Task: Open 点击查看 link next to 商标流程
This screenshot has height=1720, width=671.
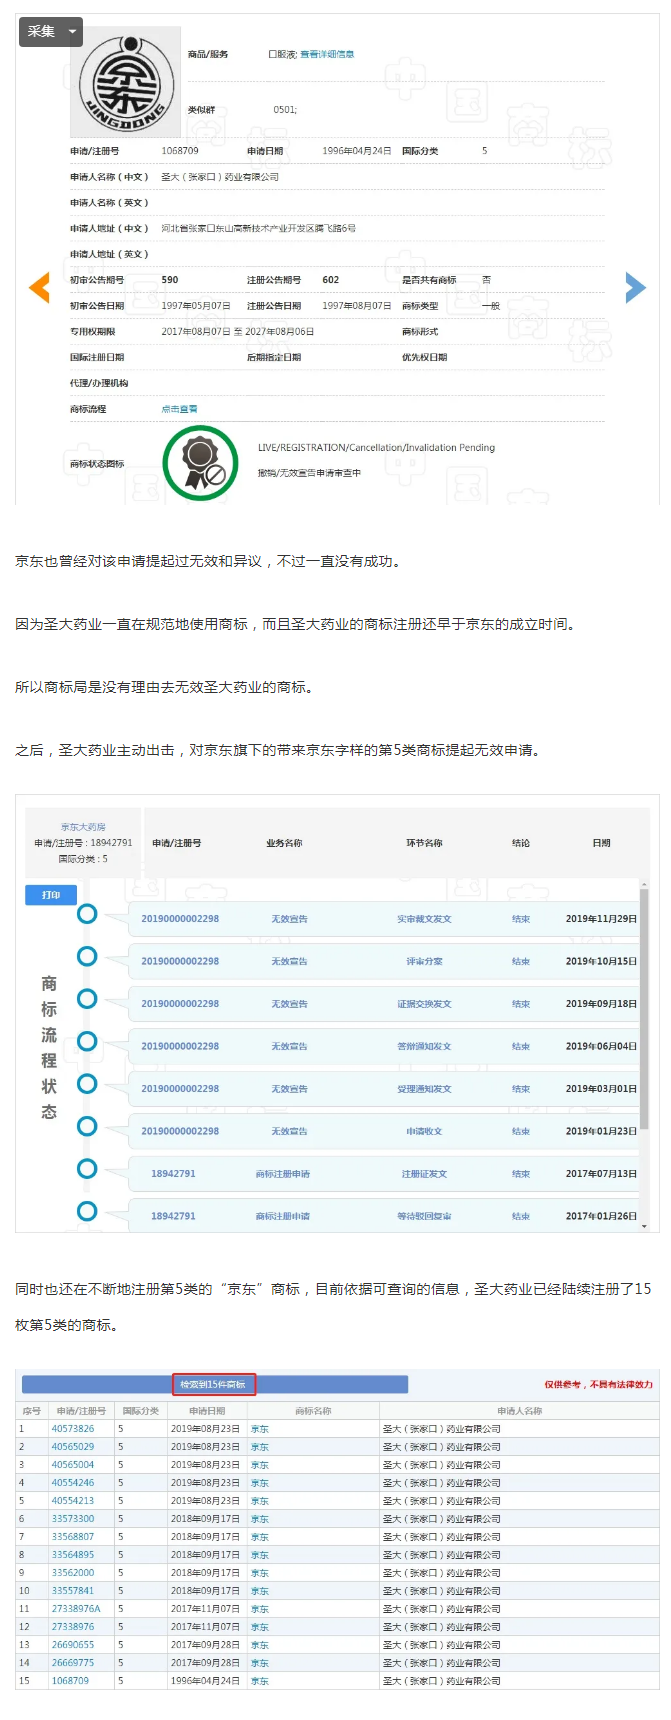Action: coord(179,409)
